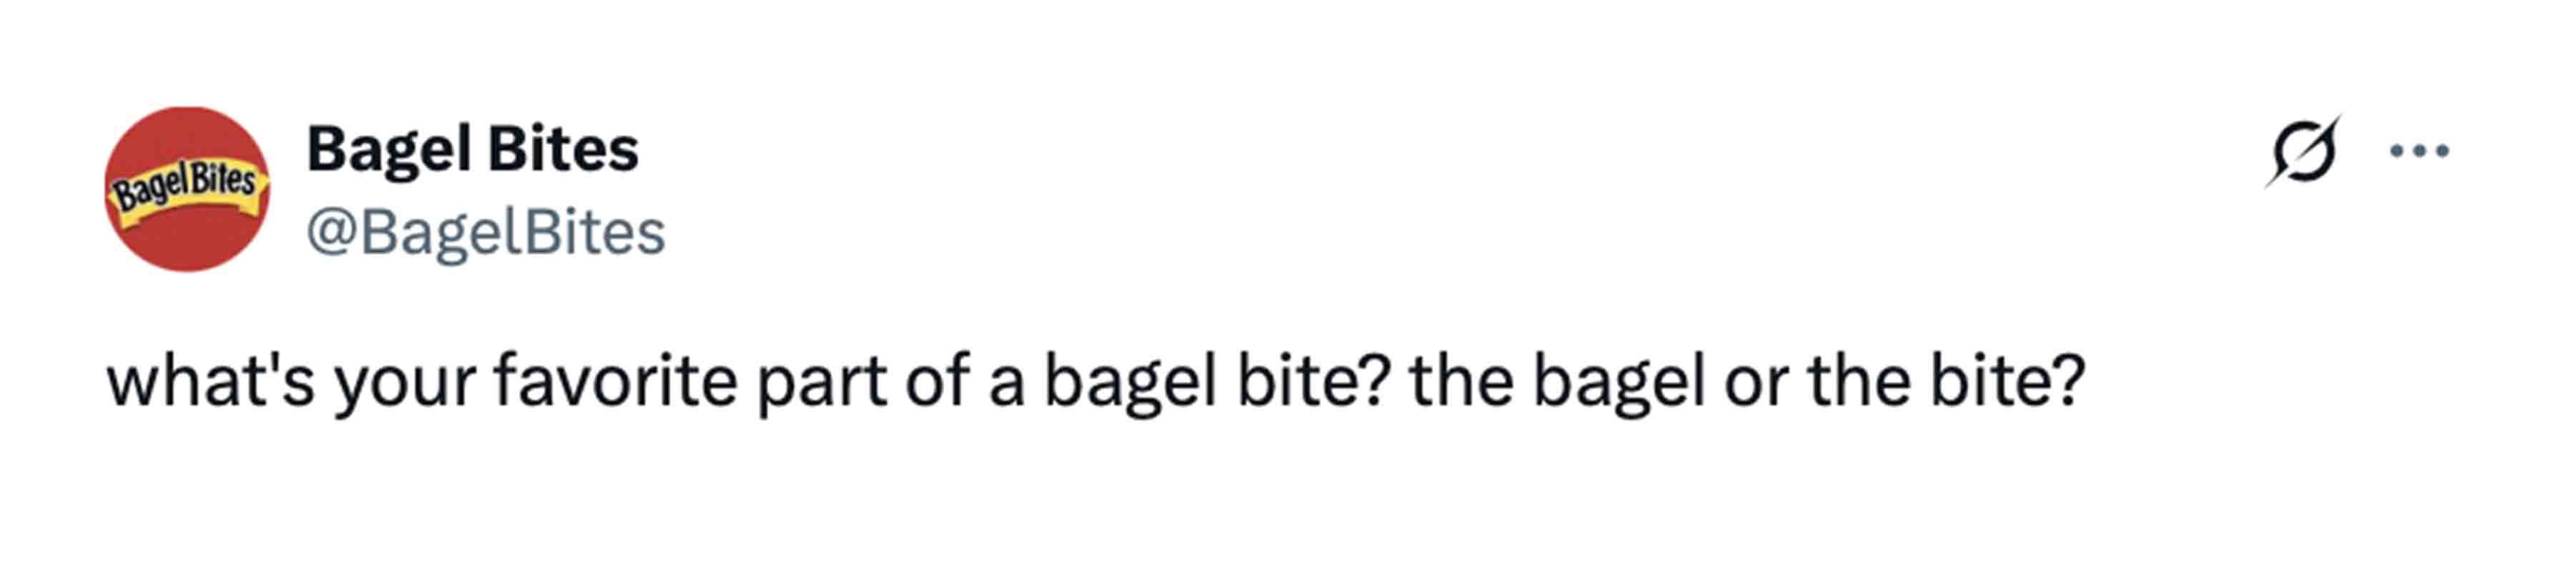
Task: Click the middle dot of the More menu
Action: click(2419, 152)
